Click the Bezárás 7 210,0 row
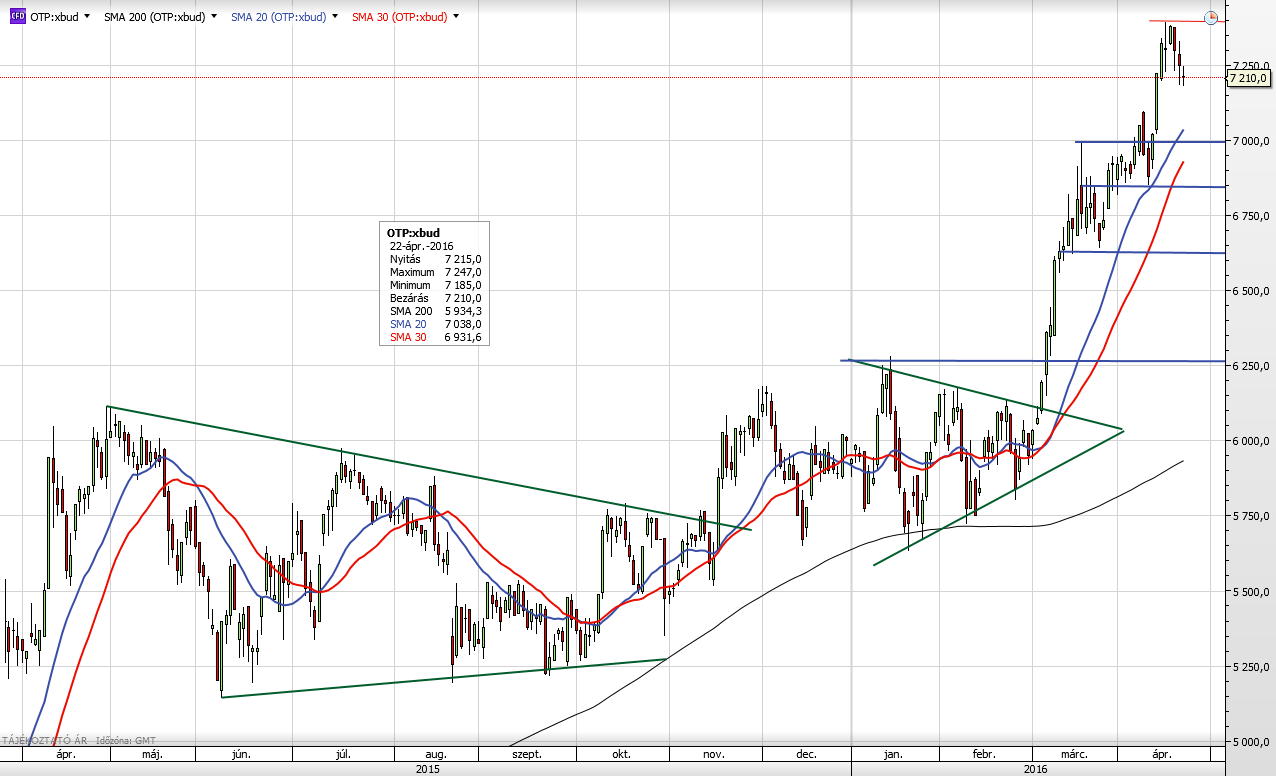 click(435, 298)
